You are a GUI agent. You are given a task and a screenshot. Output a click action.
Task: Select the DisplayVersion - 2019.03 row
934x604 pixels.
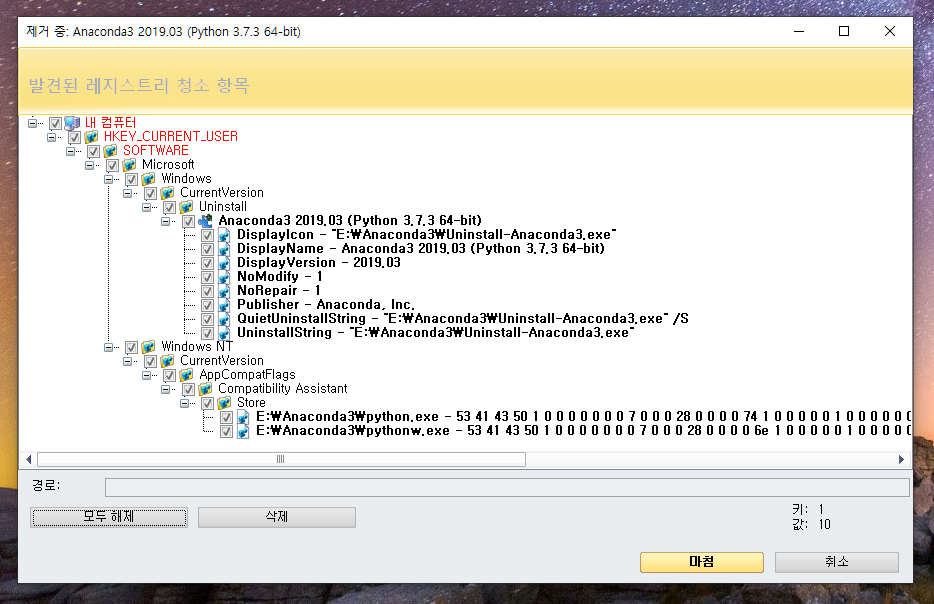(319, 263)
